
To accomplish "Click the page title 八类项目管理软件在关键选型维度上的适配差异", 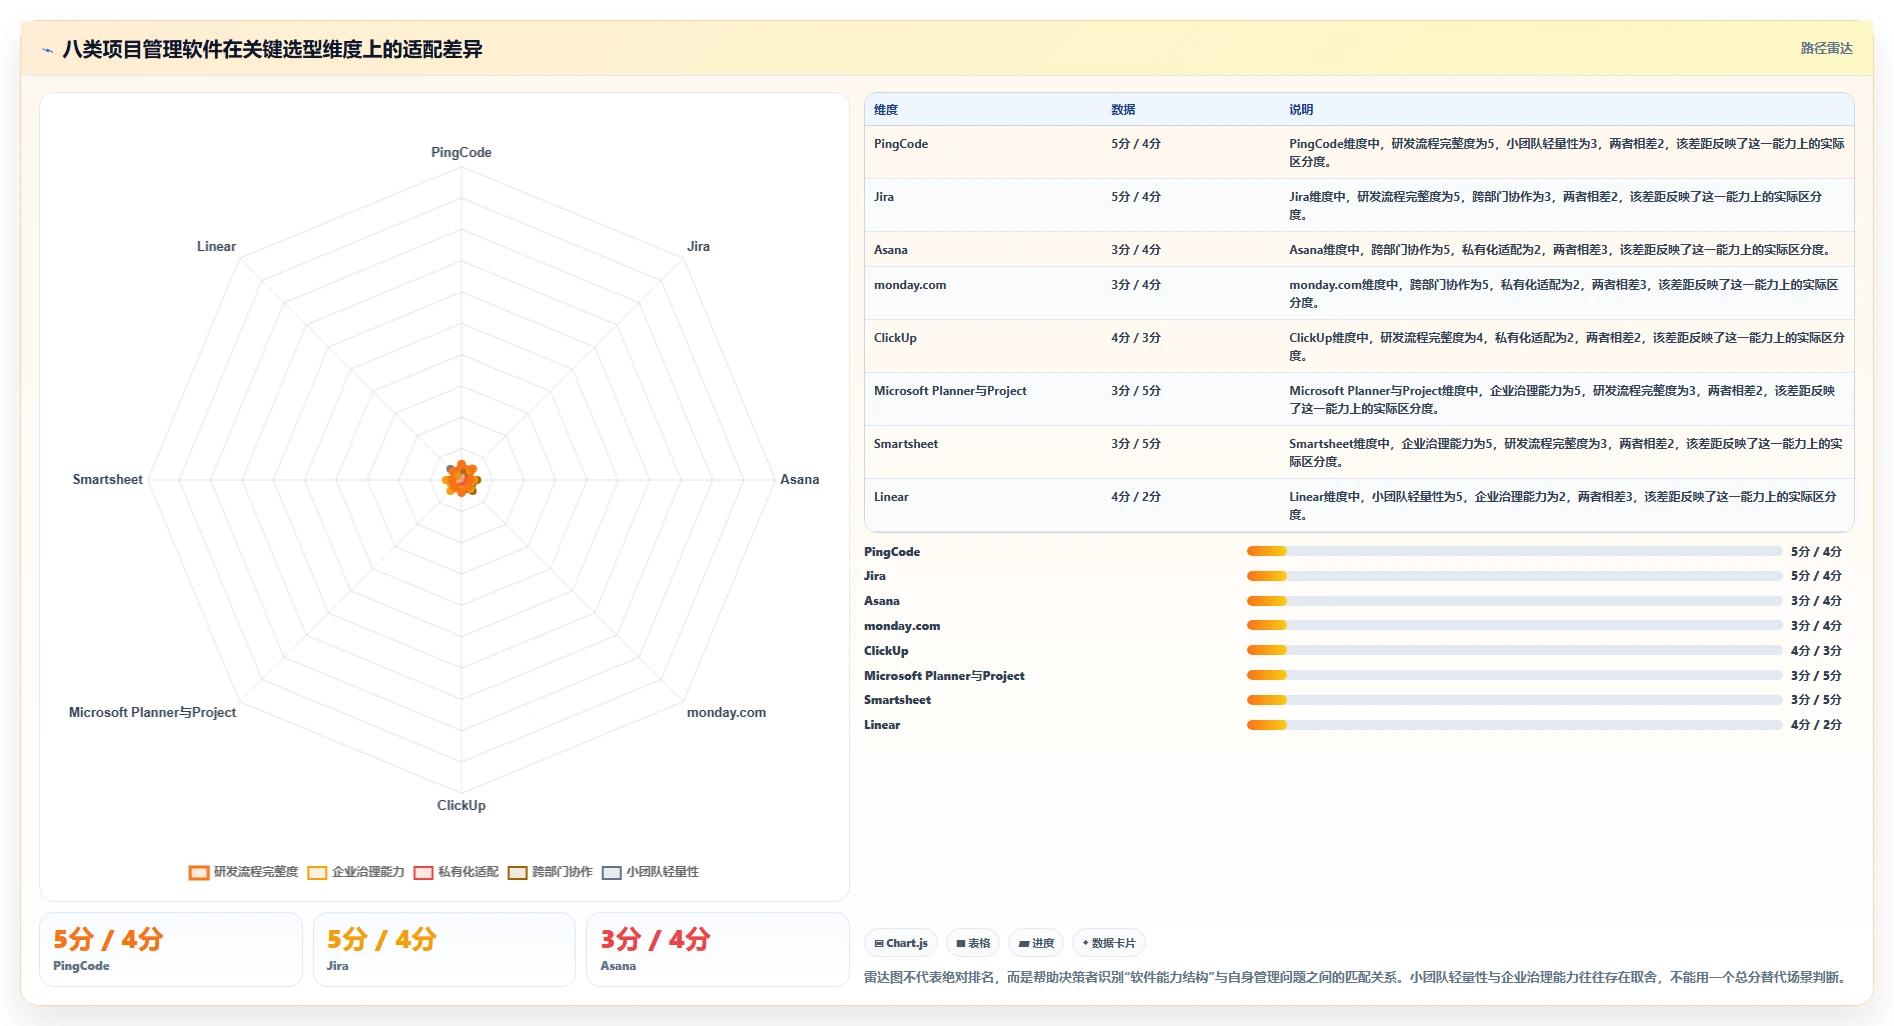I will (x=272, y=49).
